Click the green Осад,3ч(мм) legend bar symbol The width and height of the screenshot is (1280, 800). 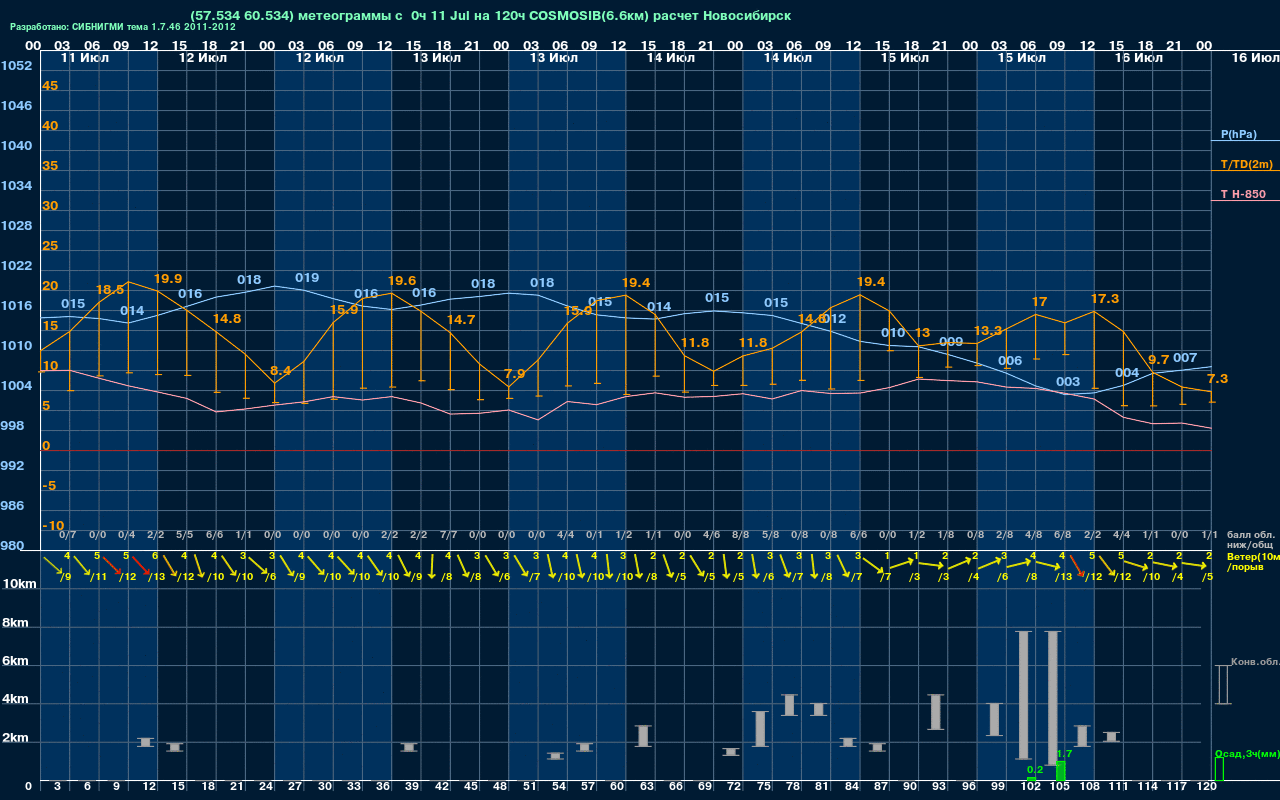coord(1219,769)
